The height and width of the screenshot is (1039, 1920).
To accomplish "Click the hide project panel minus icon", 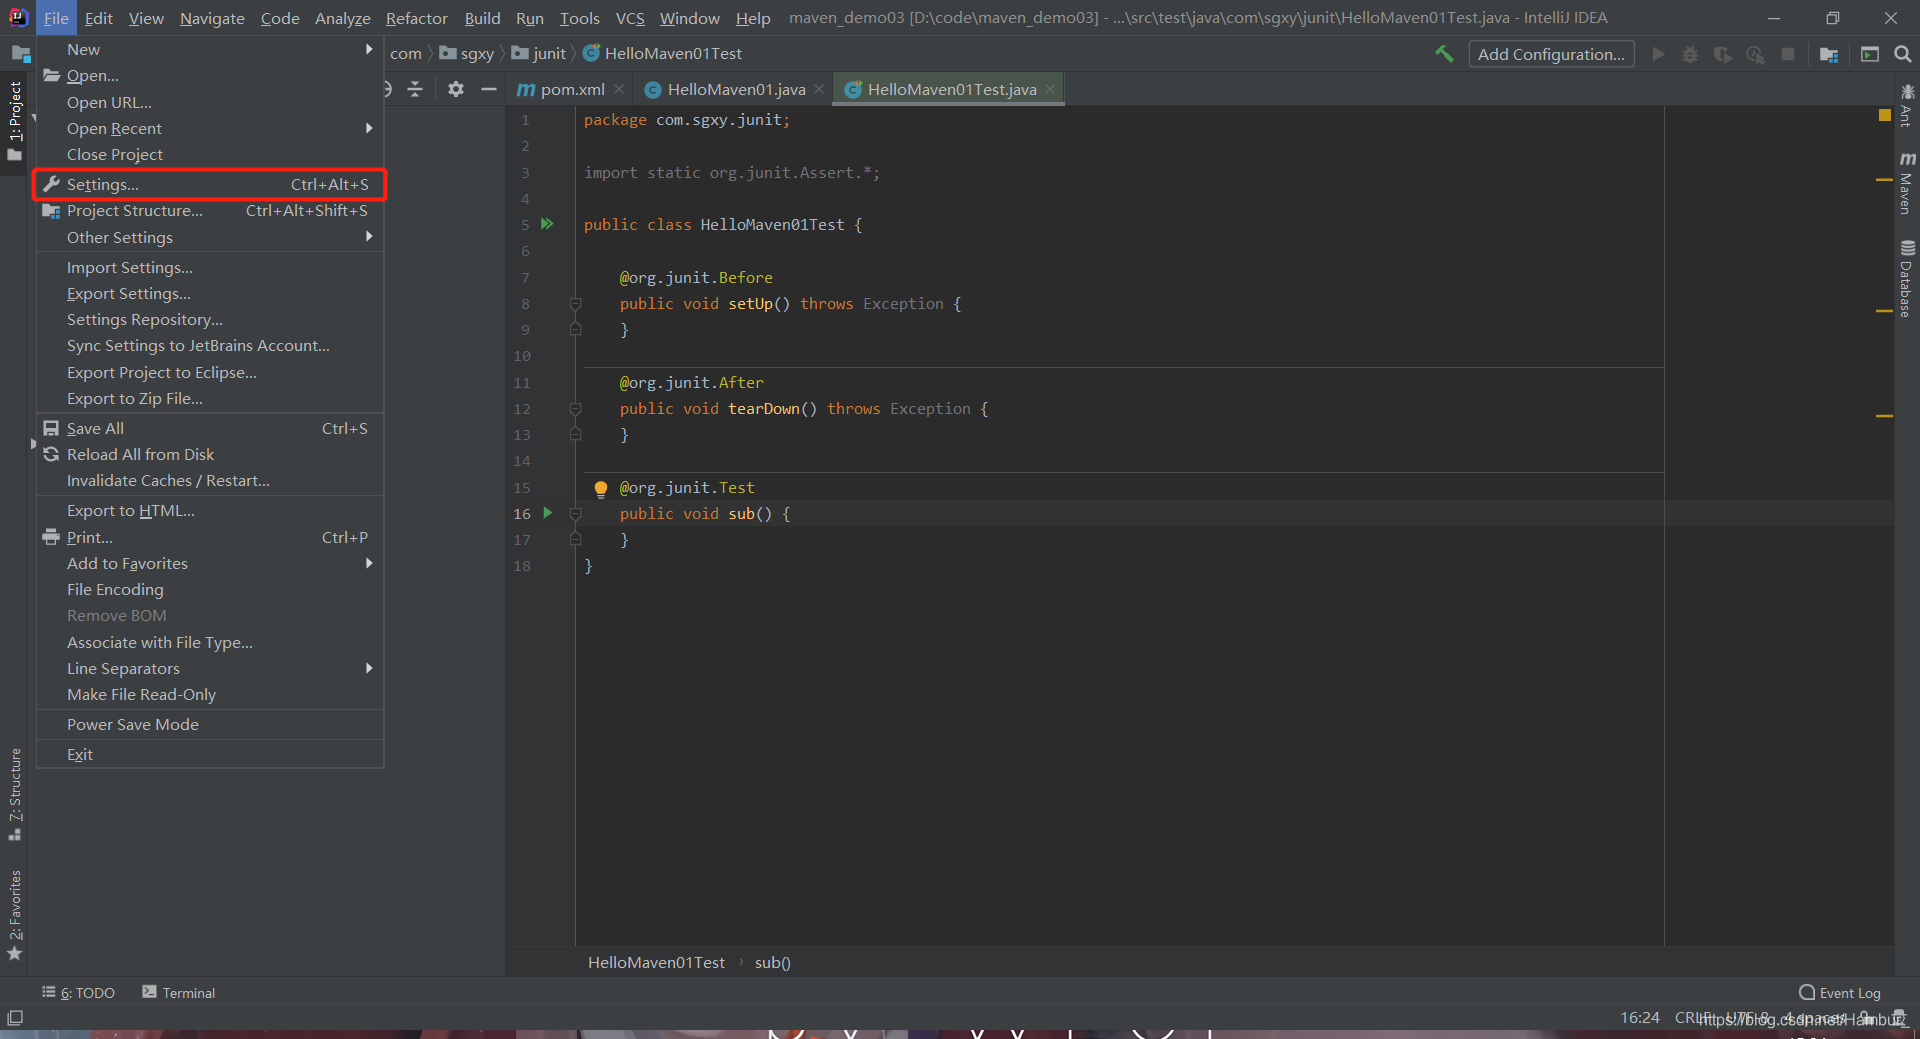I will [x=489, y=89].
